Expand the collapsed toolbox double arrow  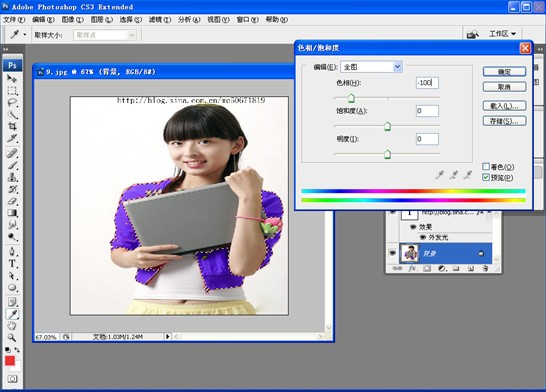5,49
